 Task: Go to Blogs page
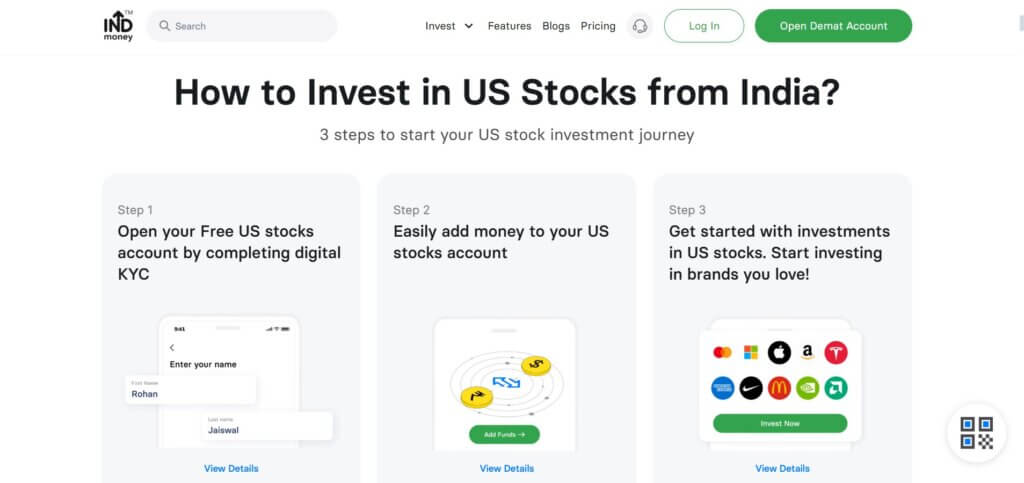click(556, 26)
